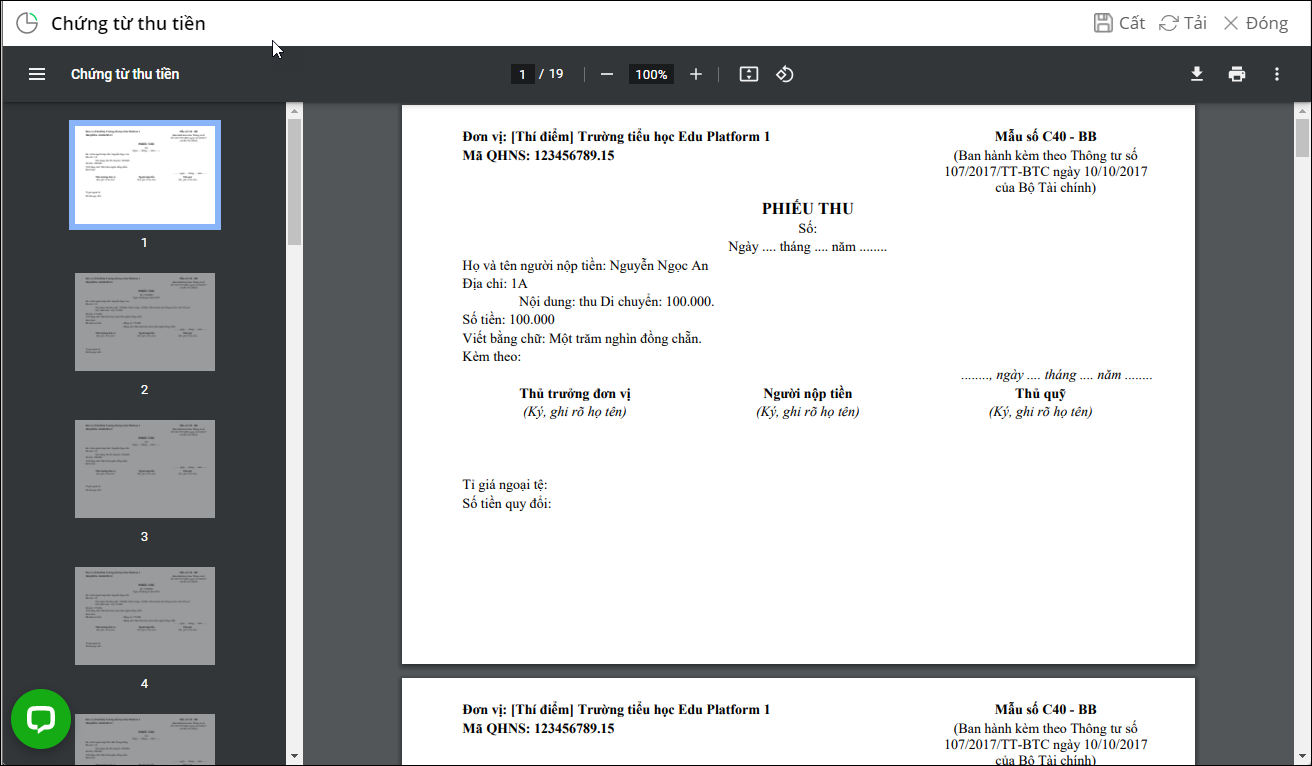Click the 'Kèm theo:' line
1312x766 pixels.
492,357
